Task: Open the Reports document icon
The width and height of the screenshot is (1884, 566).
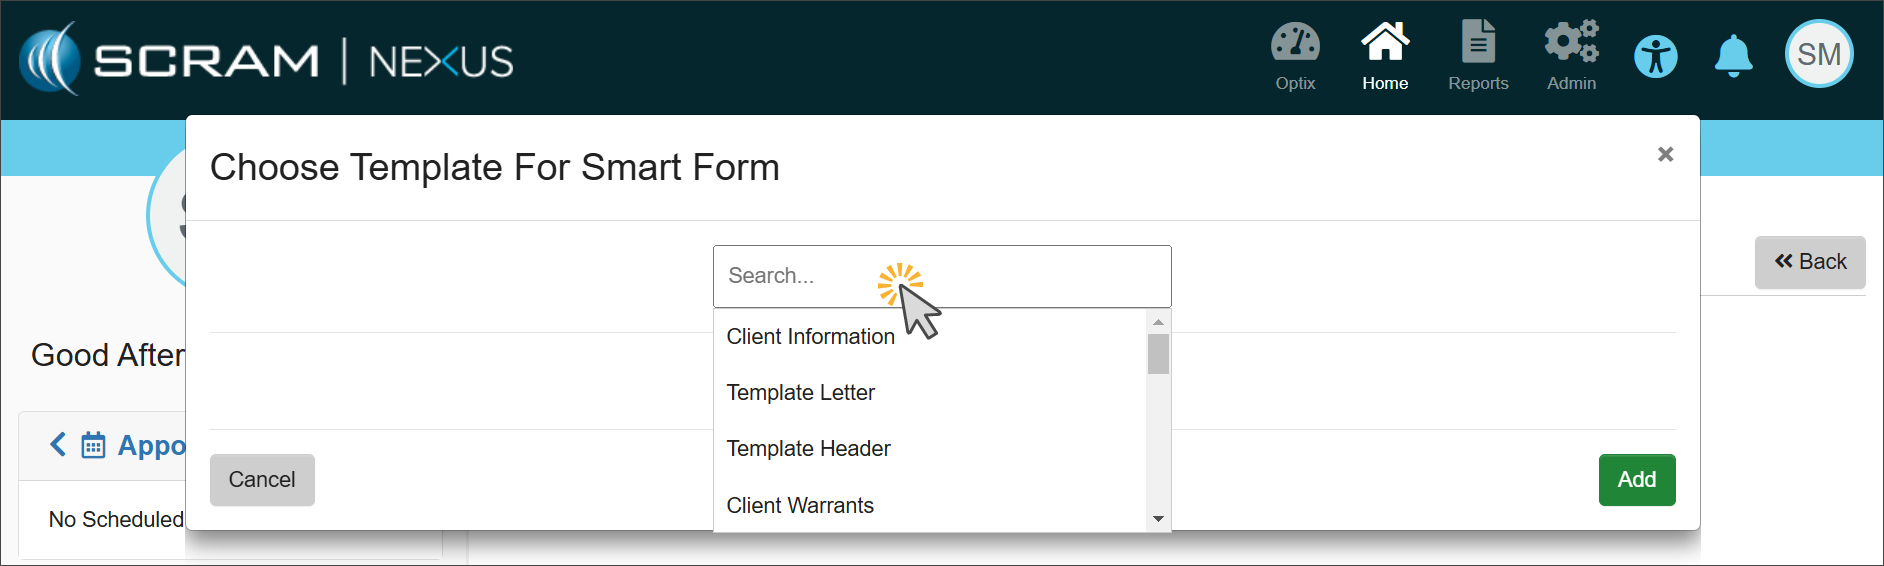Action: coord(1478,44)
